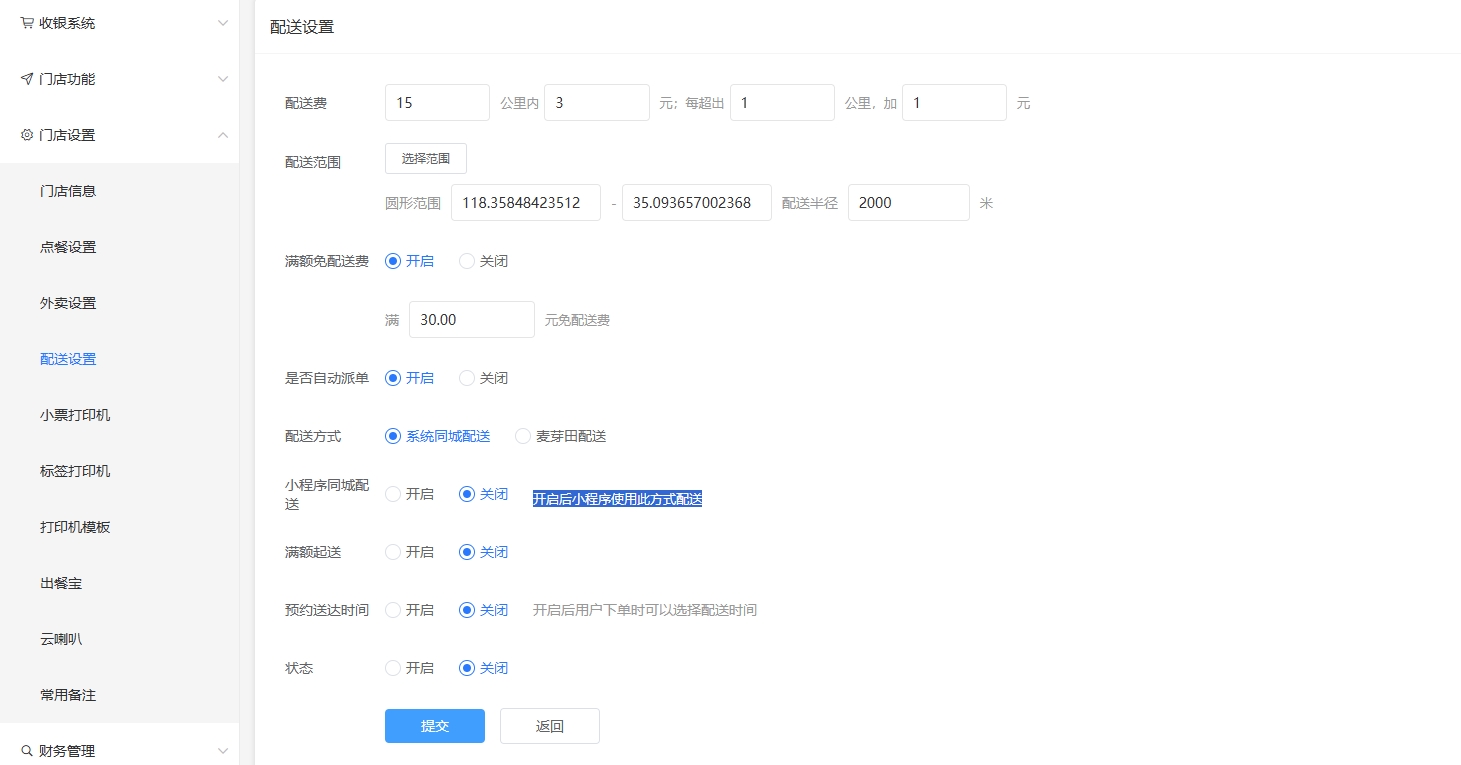This screenshot has height=765, width=1461.
Task: Click the 选择范围 button
Action: pyautogui.click(x=426, y=159)
